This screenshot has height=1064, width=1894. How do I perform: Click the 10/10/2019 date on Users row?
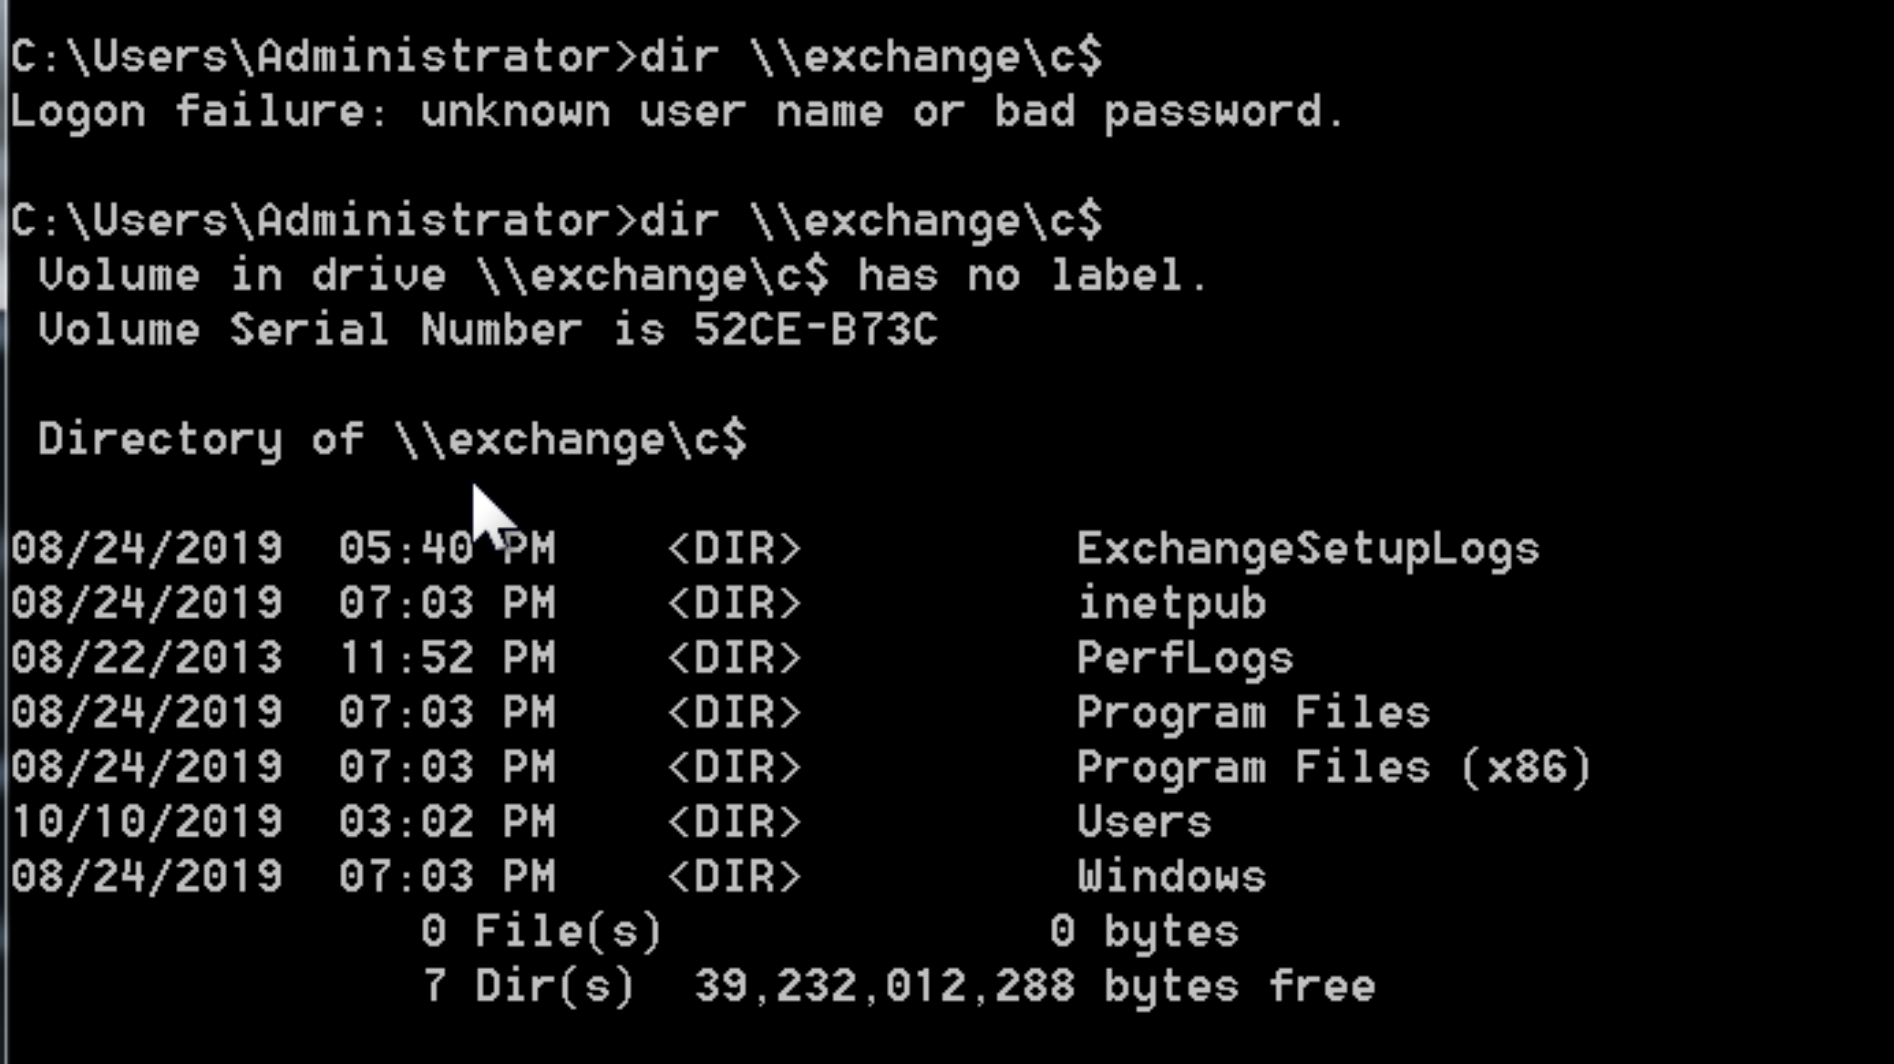[x=147, y=822]
